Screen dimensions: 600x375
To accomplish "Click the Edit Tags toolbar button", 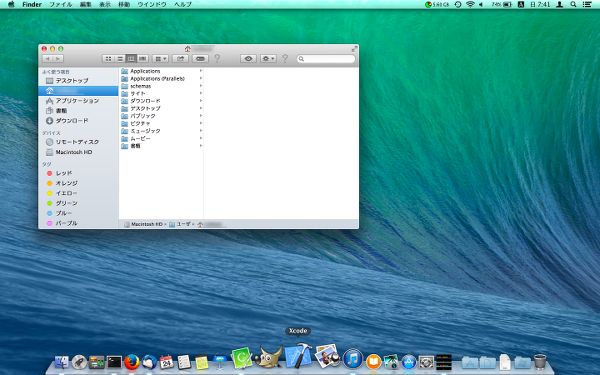I will point(200,59).
